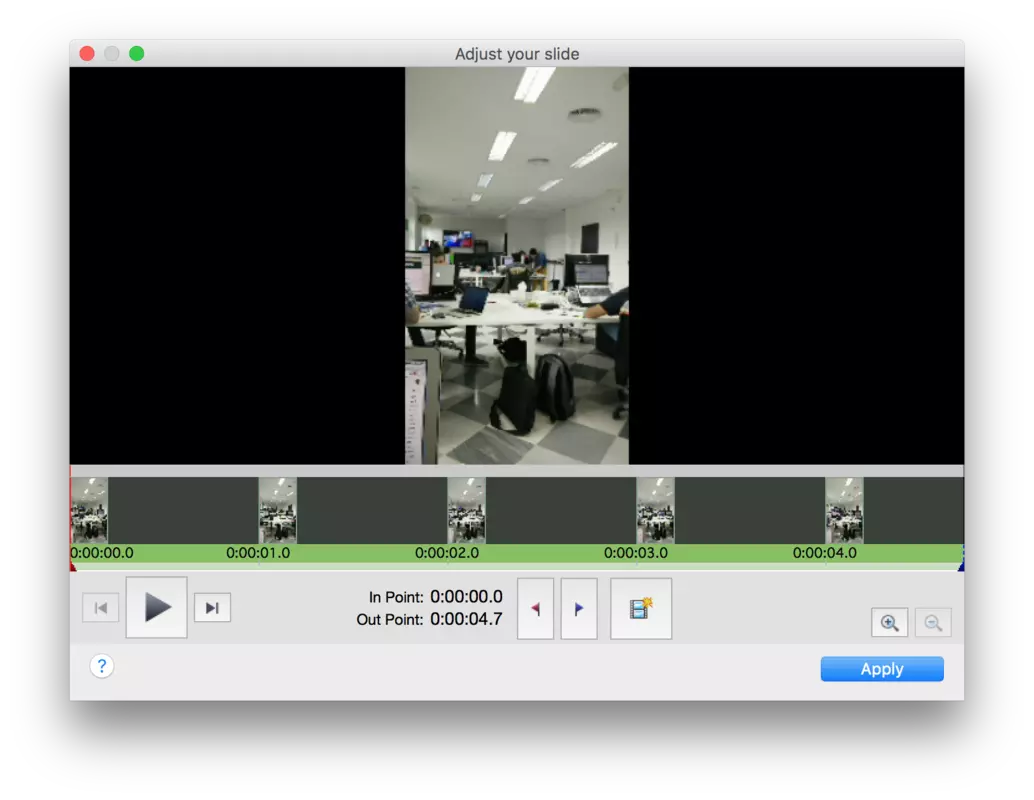Start playback with the Play button

(x=156, y=607)
